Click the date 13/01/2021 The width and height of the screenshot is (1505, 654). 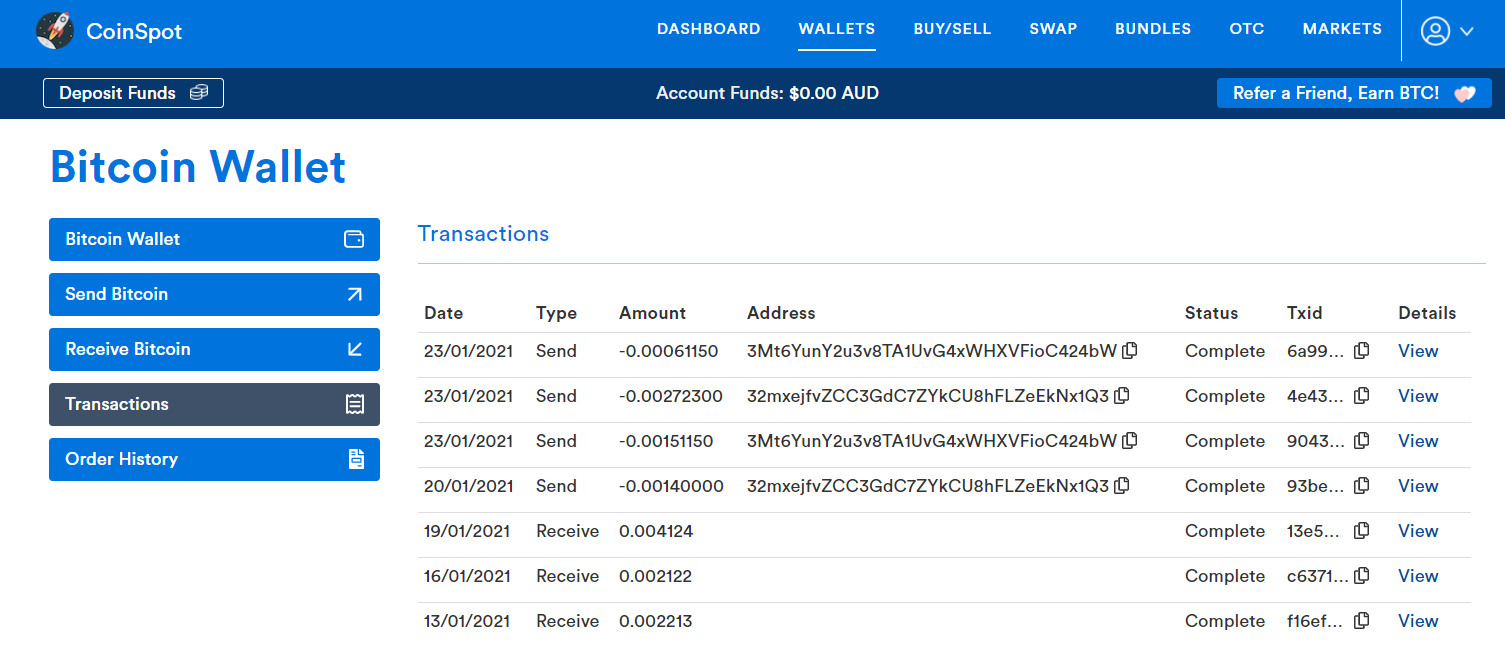467,621
